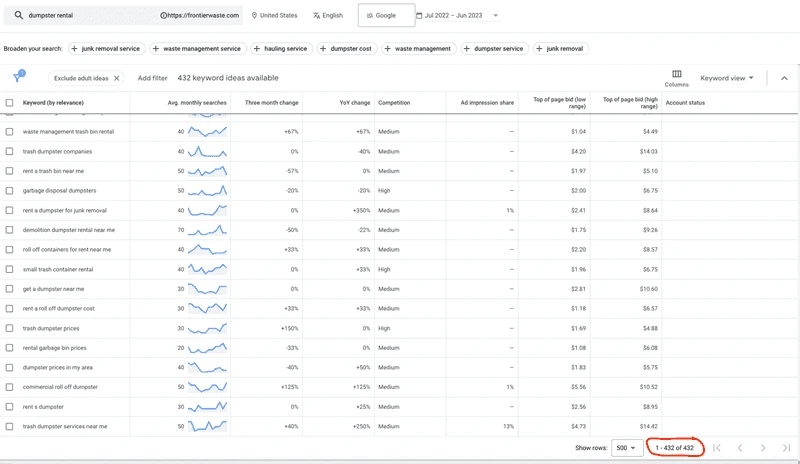Image resolution: width=800 pixels, height=464 pixels.
Task: Open the filter funnel icon
Action: coord(18,77)
